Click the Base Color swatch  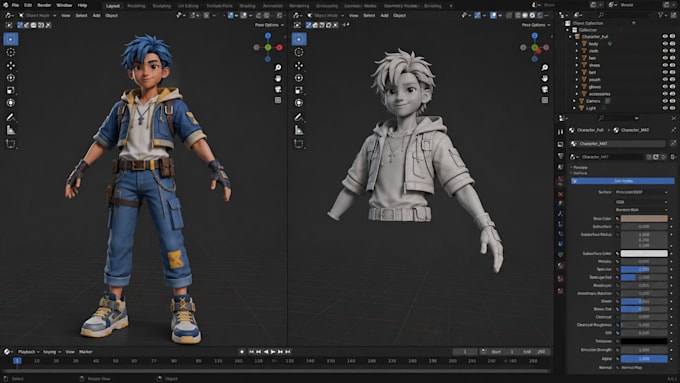[x=644, y=219]
